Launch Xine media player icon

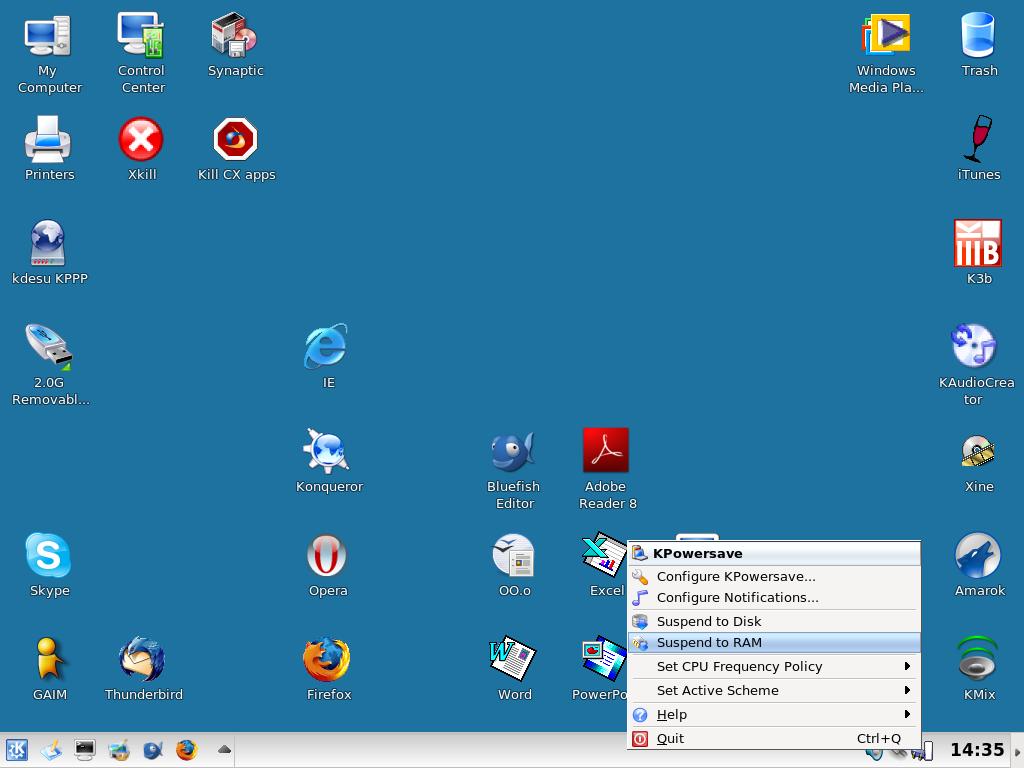click(x=978, y=452)
